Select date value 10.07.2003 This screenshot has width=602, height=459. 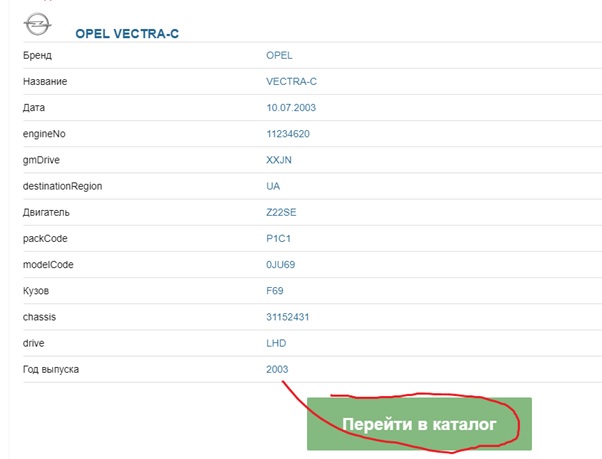tap(291, 107)
